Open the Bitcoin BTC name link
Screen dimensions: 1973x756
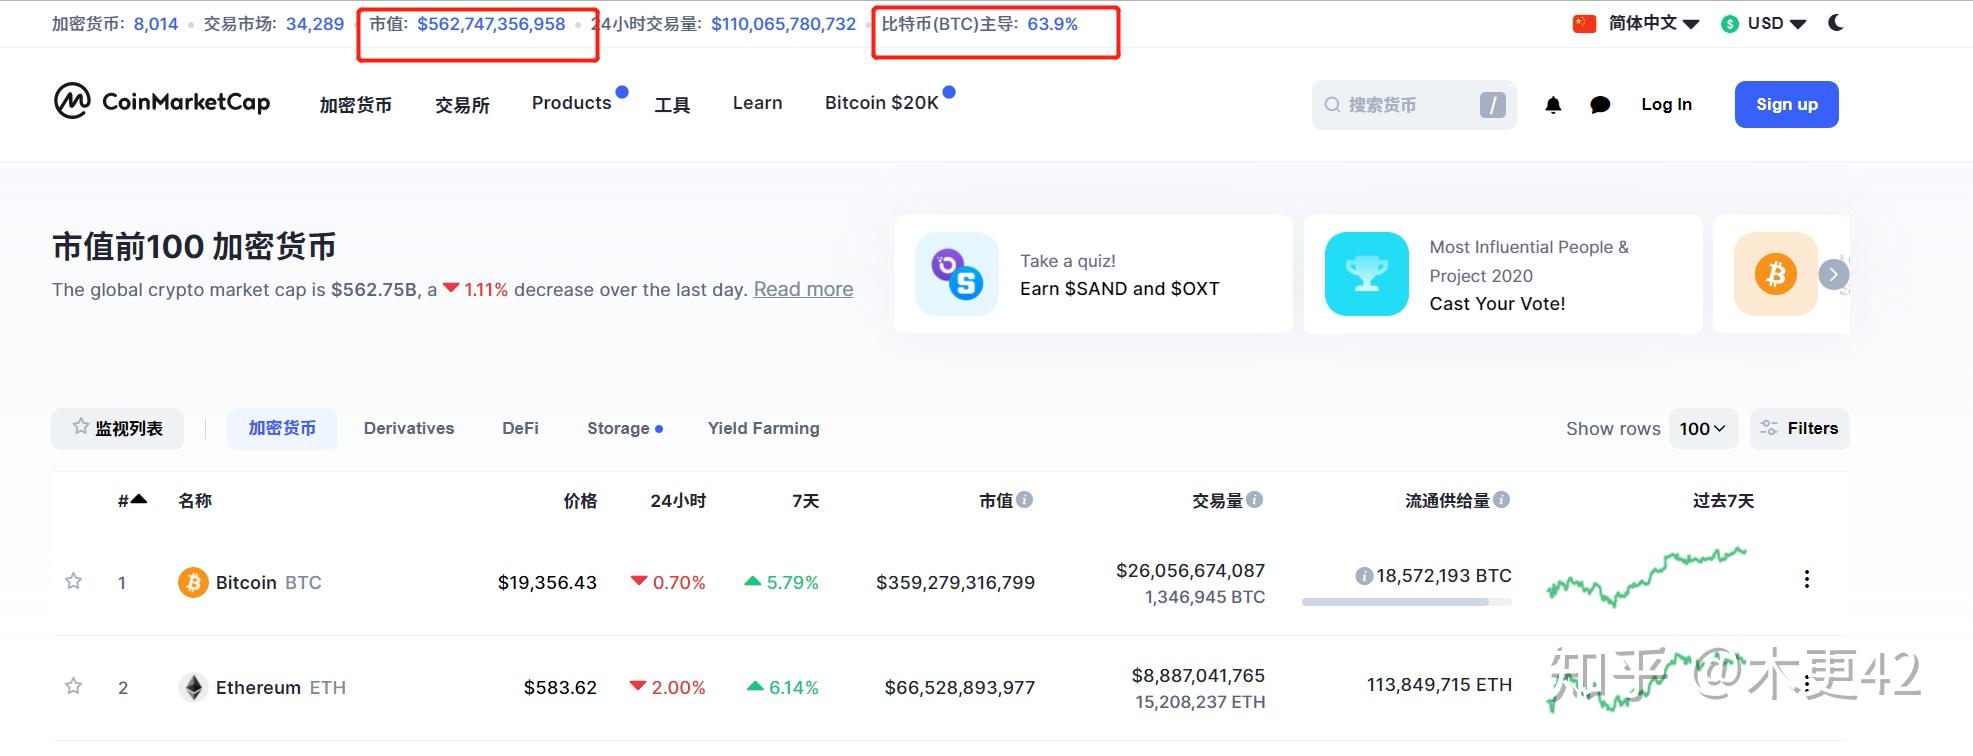coord(269,582)
